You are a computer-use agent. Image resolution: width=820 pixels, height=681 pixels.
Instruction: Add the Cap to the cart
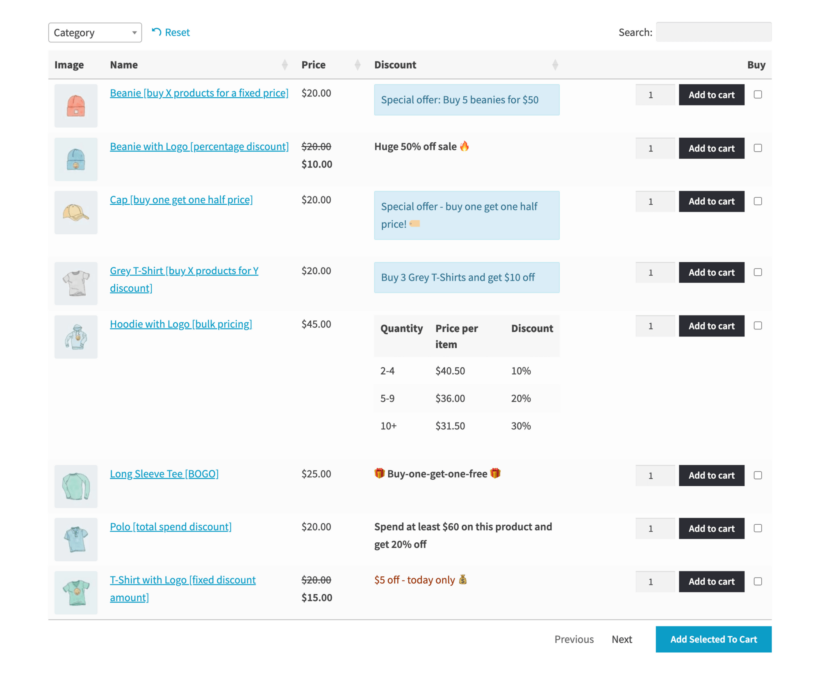711,201
